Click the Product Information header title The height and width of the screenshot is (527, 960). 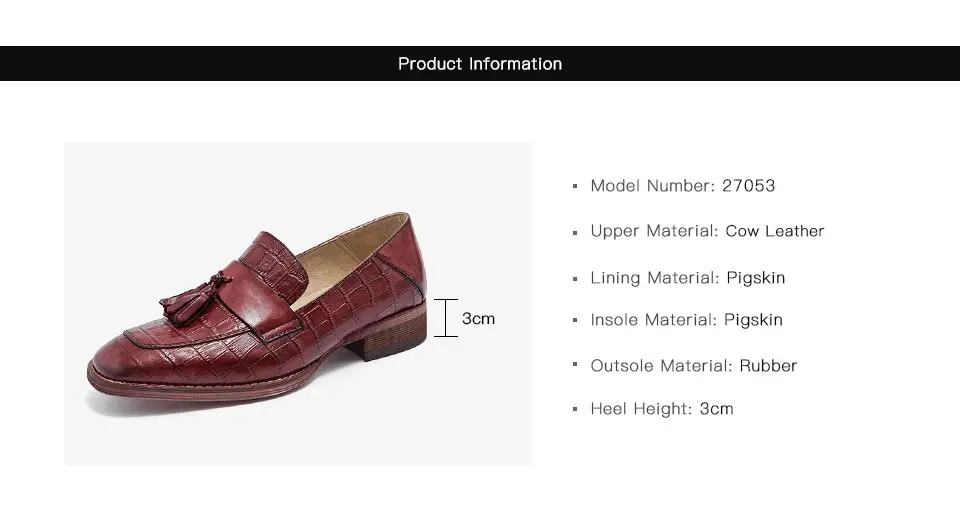tap(480, 64)
